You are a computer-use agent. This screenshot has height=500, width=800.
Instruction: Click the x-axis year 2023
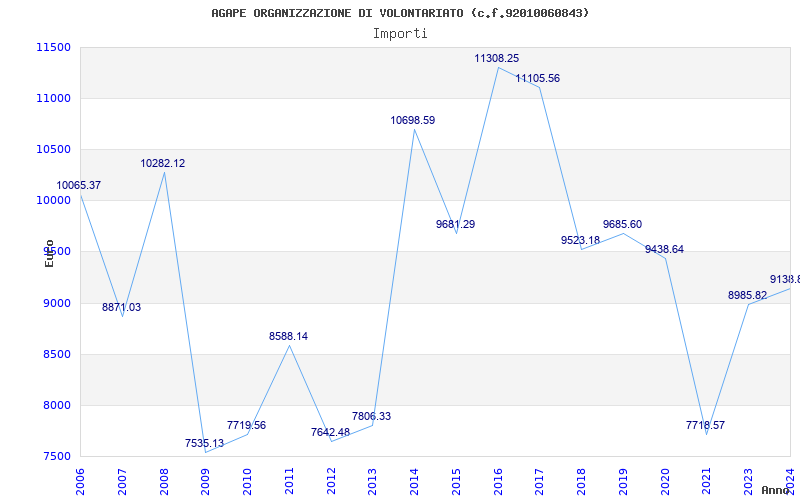748,482
